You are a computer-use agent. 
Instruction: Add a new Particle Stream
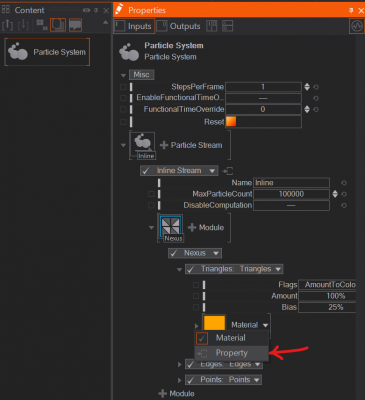pos(191,145)
